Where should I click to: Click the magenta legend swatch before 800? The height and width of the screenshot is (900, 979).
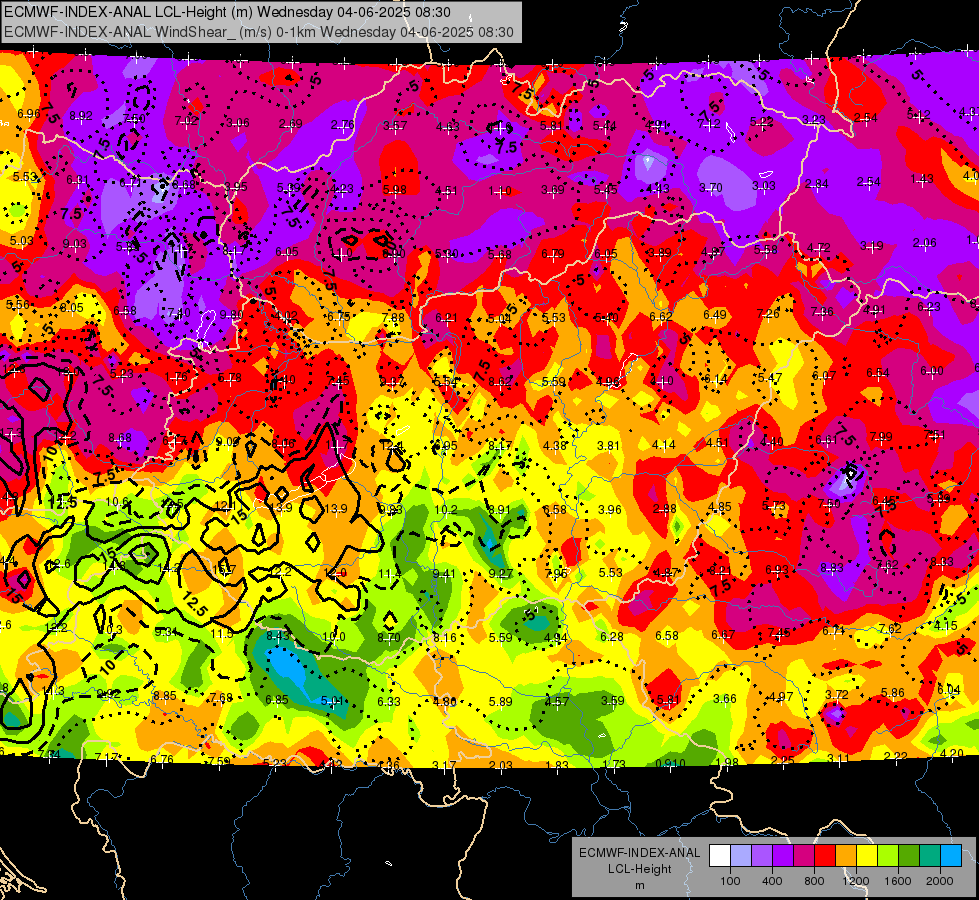coord(804,856)
